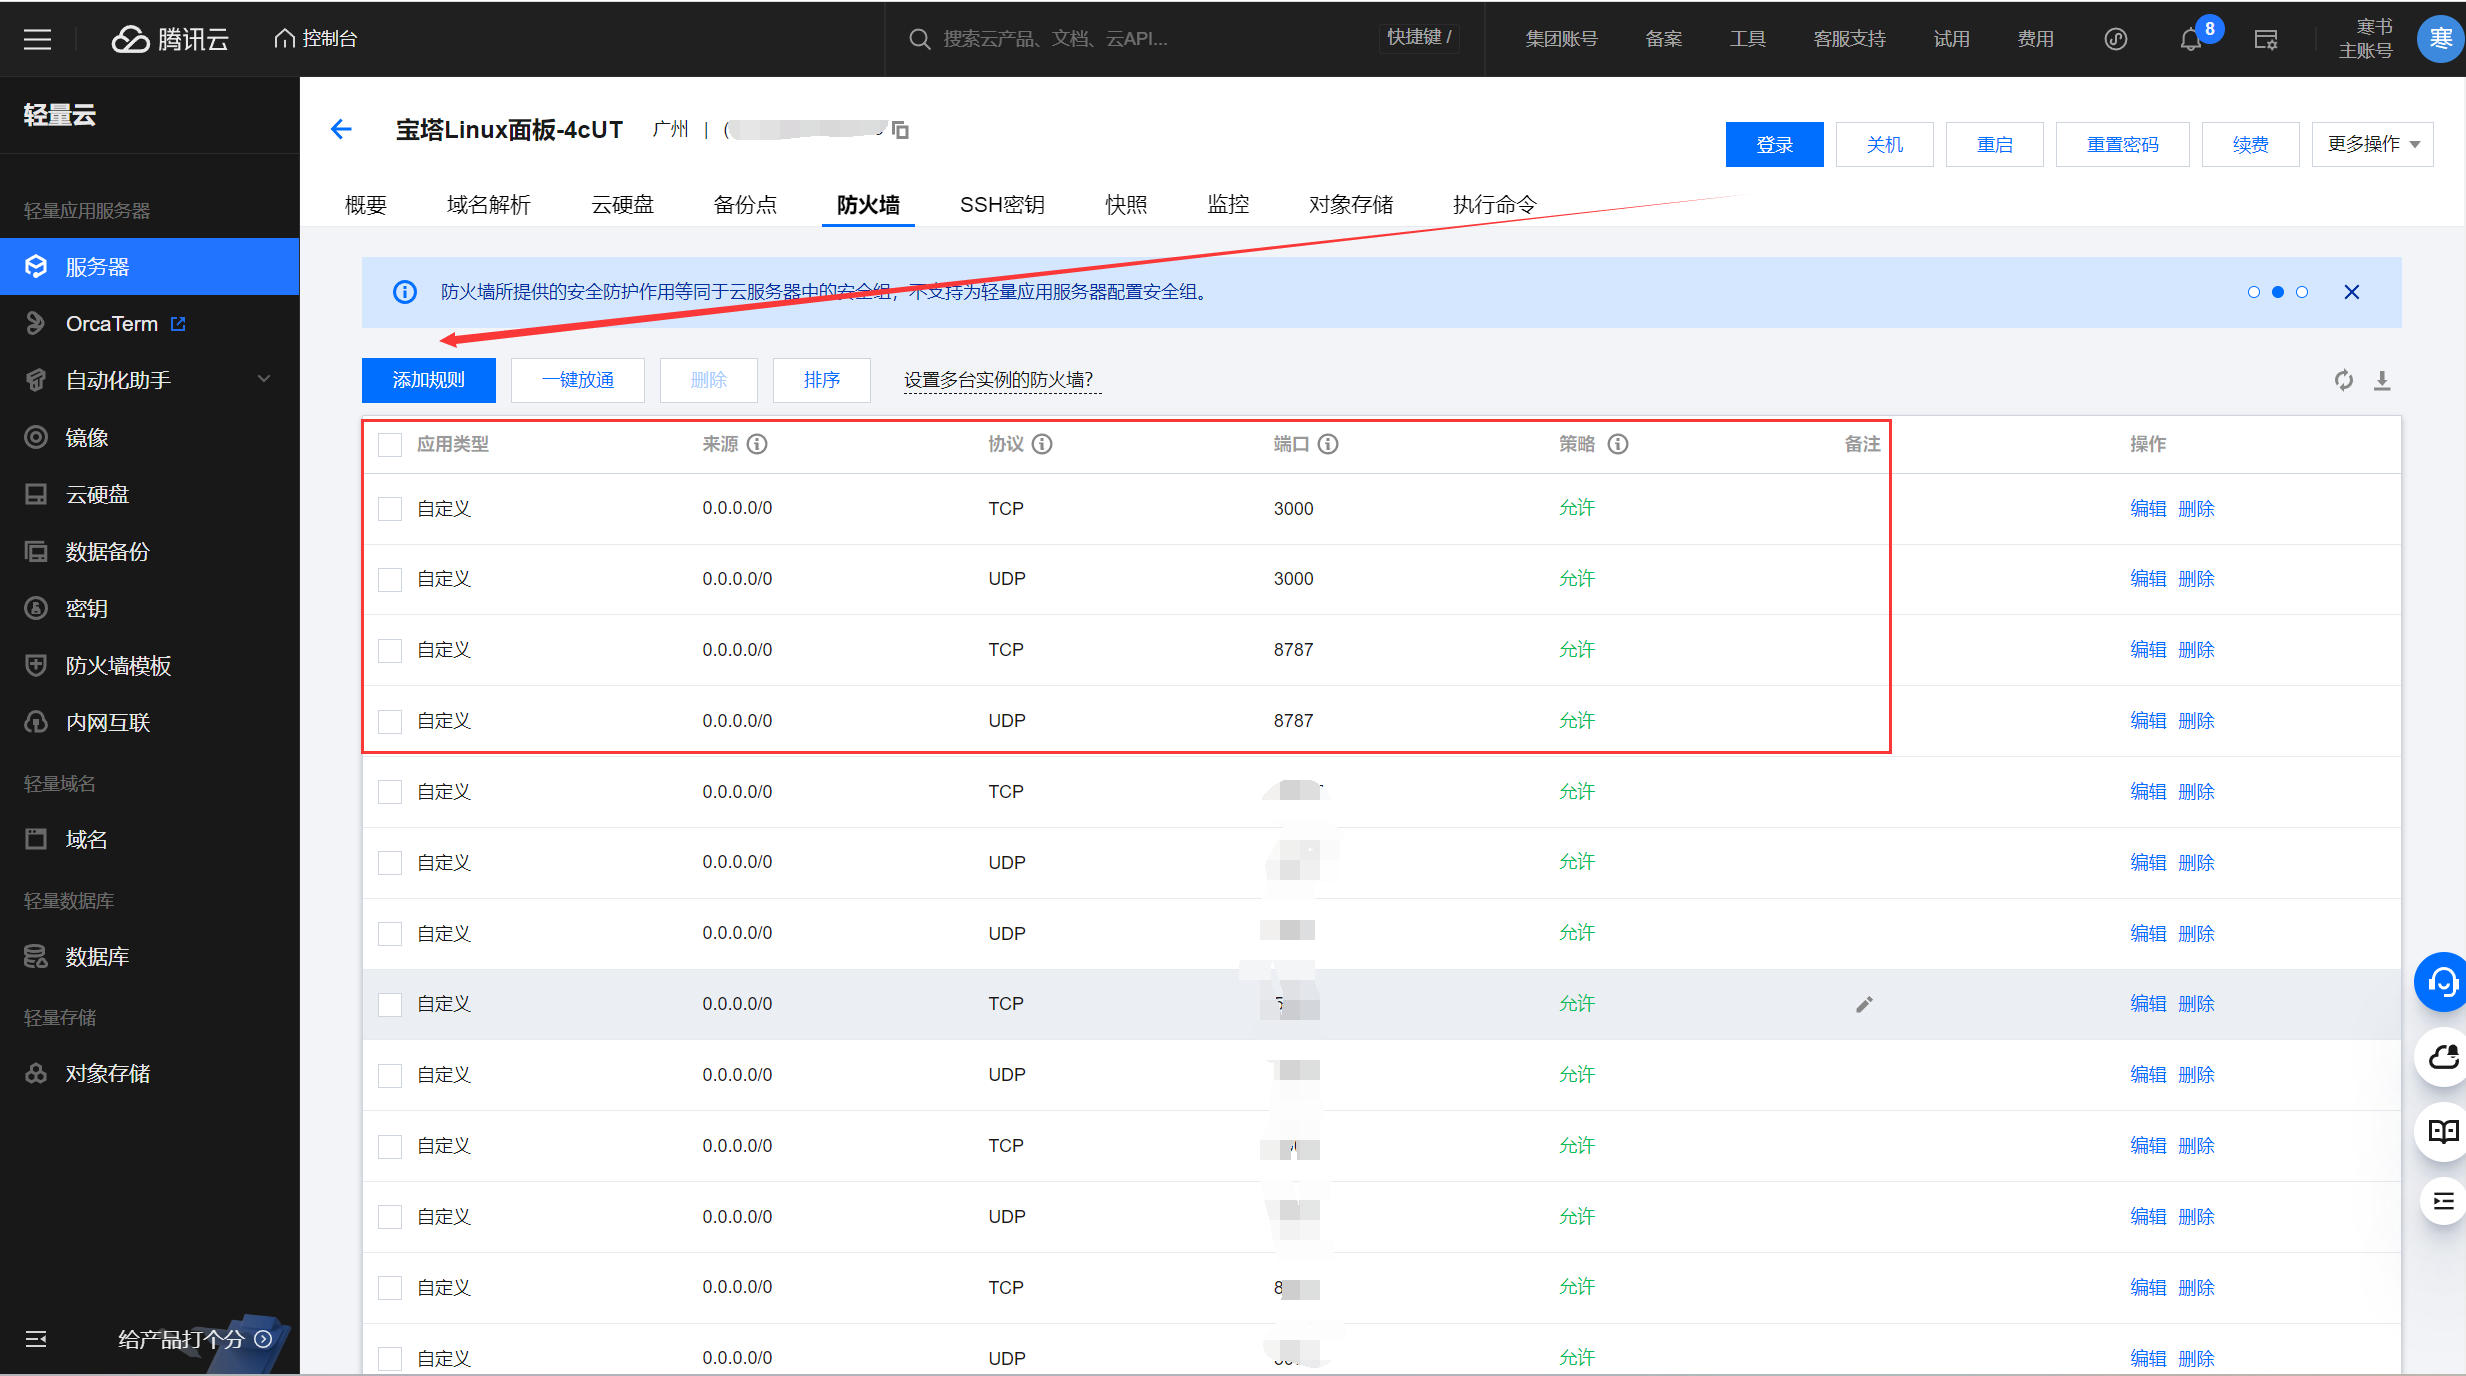The width and height of the screenshot is (2466, 1376).
Task: Click the 登录 button
Action: tap(1774, 145)
